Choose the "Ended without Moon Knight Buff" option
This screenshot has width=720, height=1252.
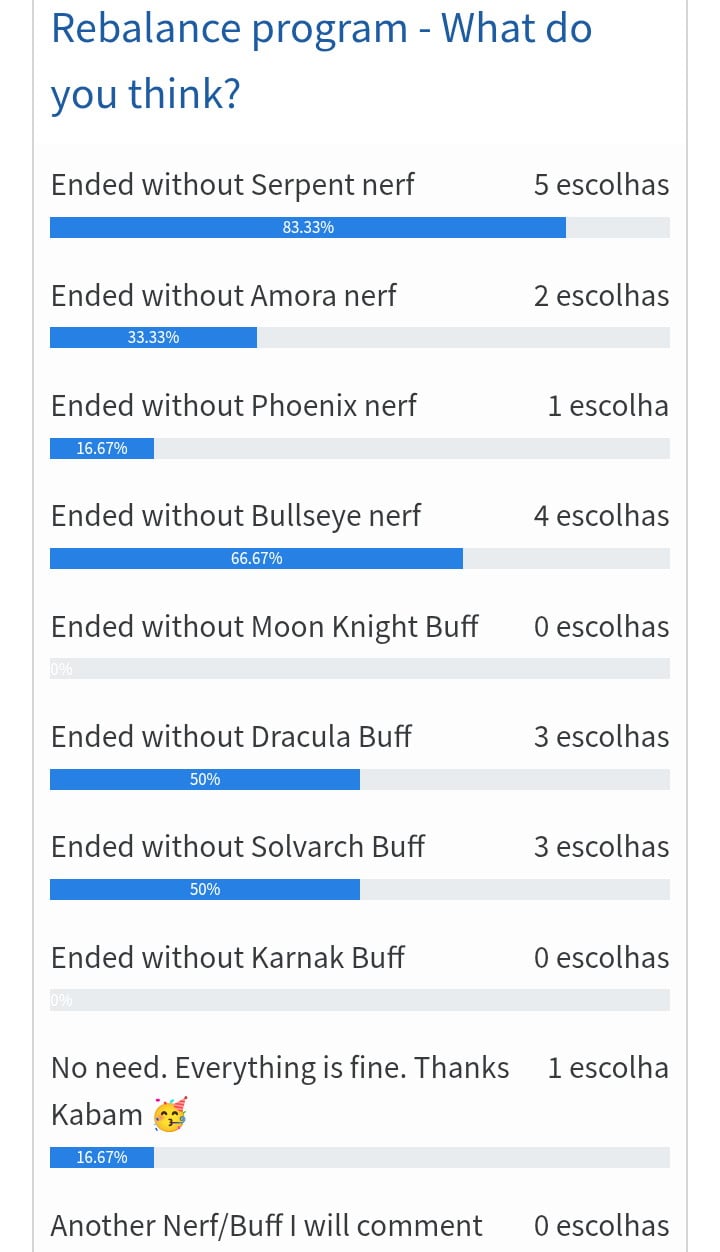(x=264, y=627)
